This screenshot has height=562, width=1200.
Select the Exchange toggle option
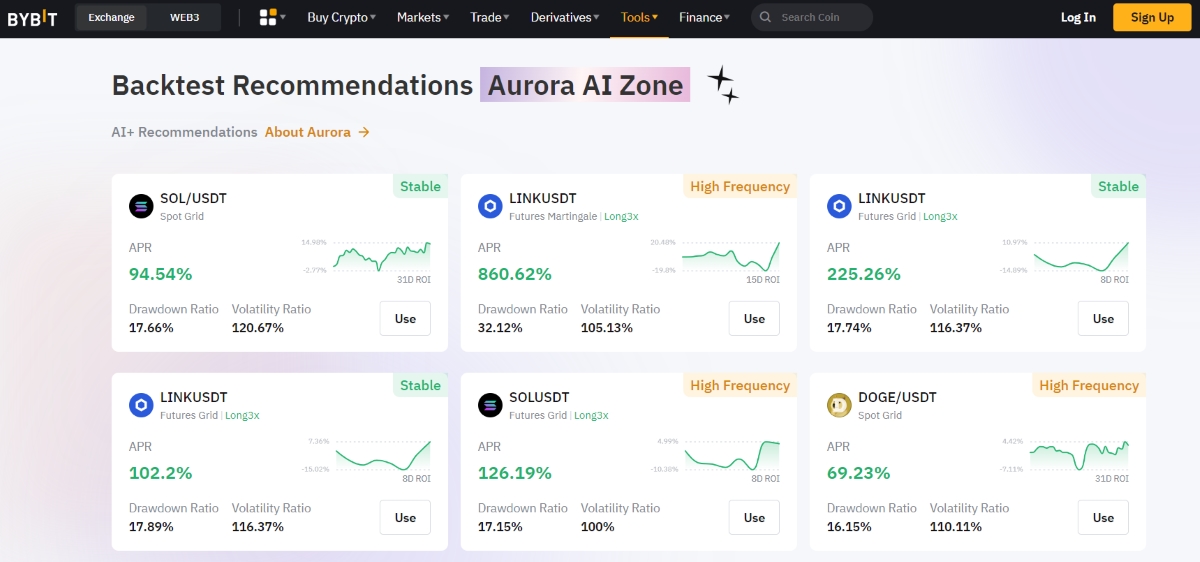pos(111,17)
